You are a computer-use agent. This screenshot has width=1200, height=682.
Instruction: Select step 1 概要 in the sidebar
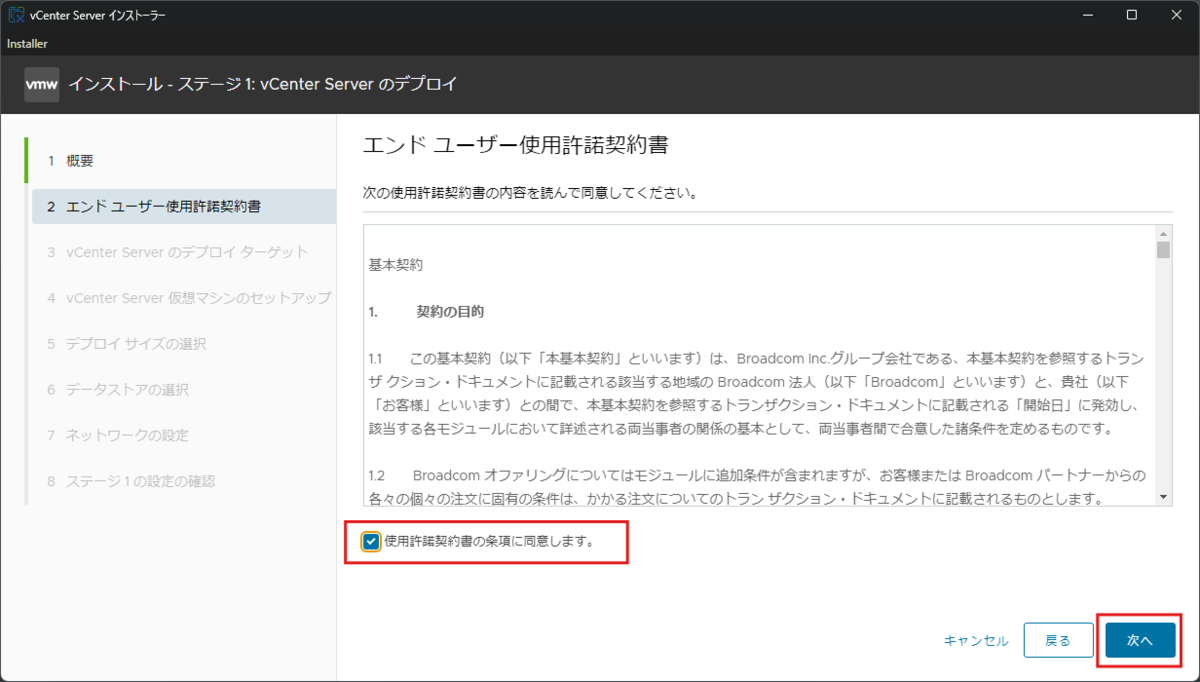[x=180, y=161]
